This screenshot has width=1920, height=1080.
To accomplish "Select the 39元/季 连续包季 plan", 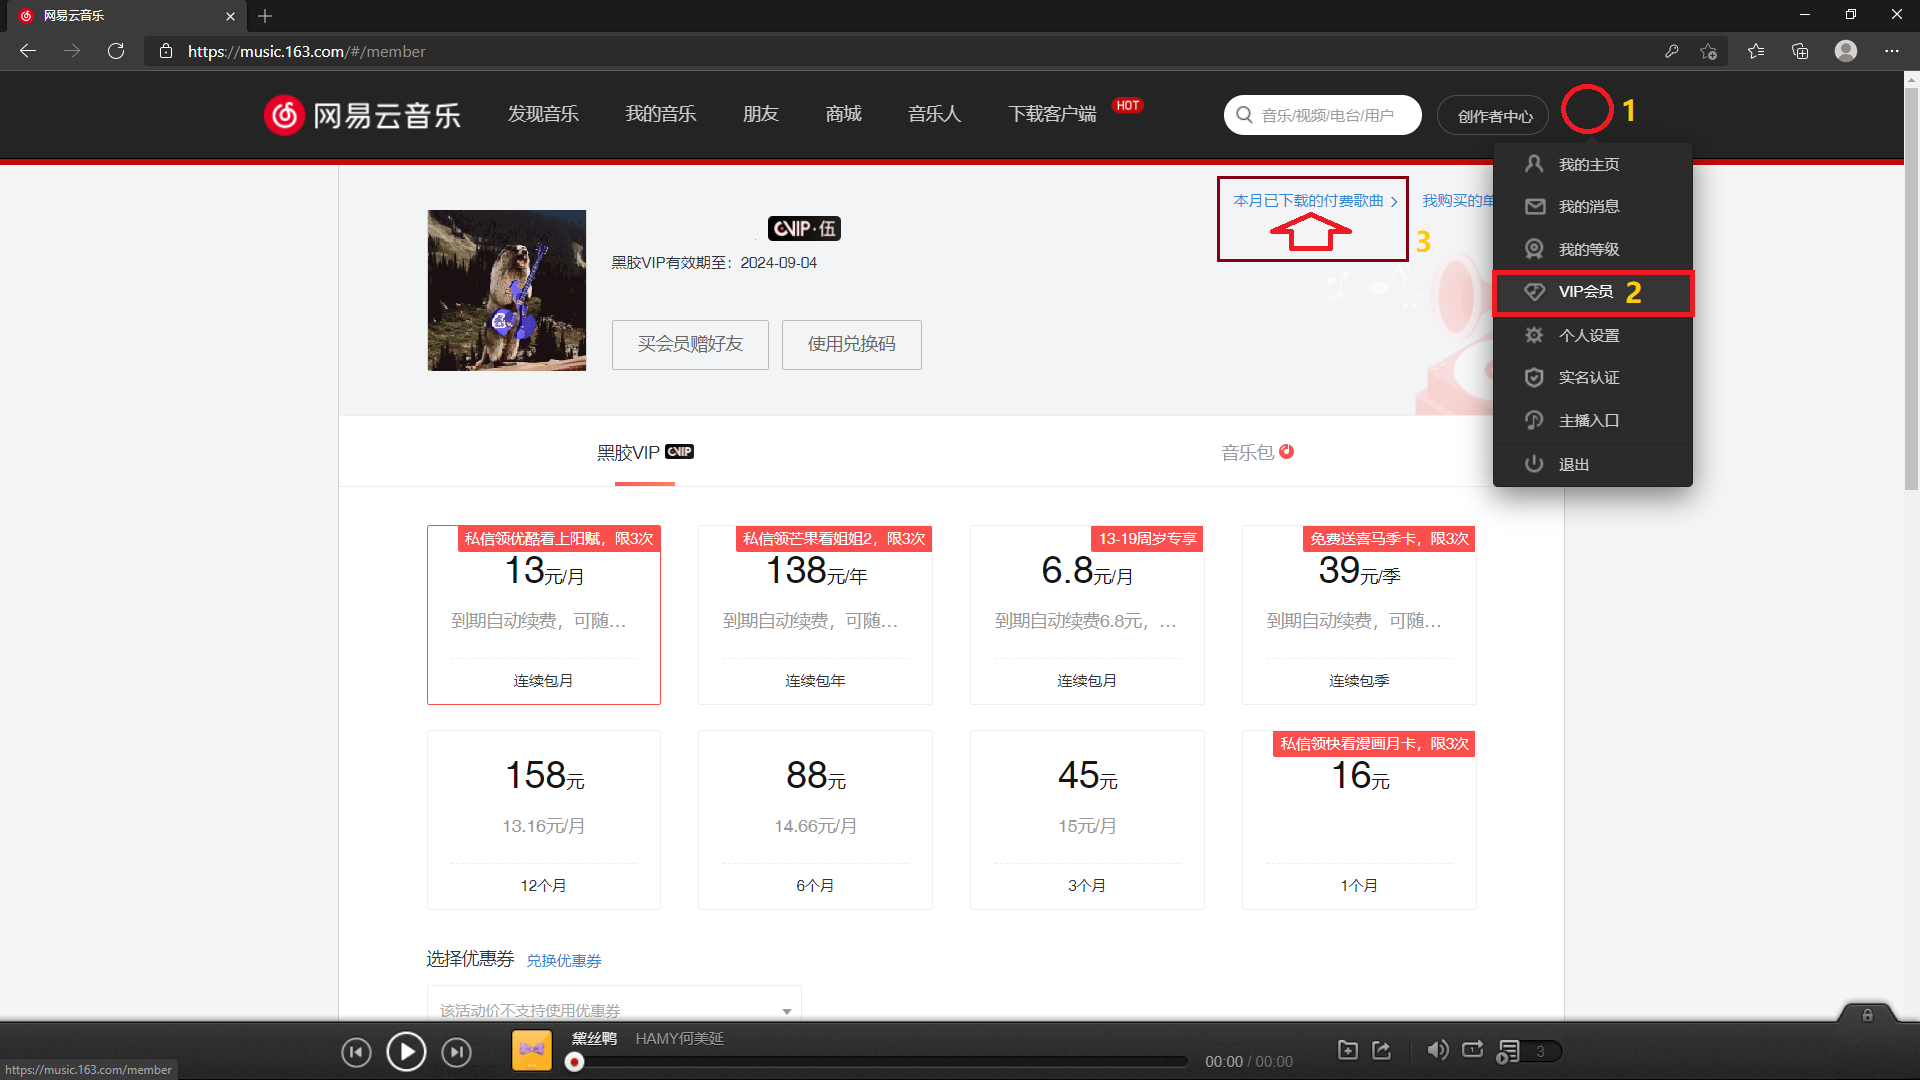I will click(x=1359, y=615).
